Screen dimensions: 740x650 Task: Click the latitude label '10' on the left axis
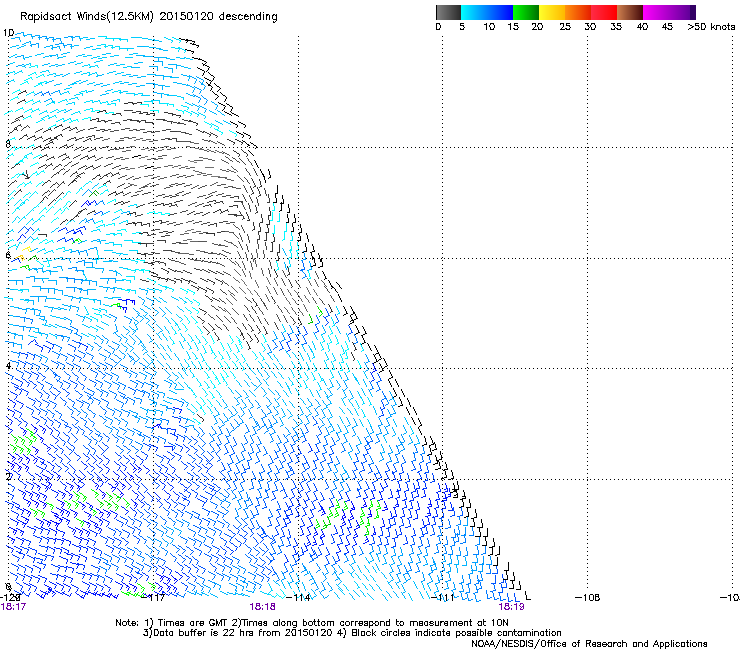pyautogui.click(x=8, y=33)
